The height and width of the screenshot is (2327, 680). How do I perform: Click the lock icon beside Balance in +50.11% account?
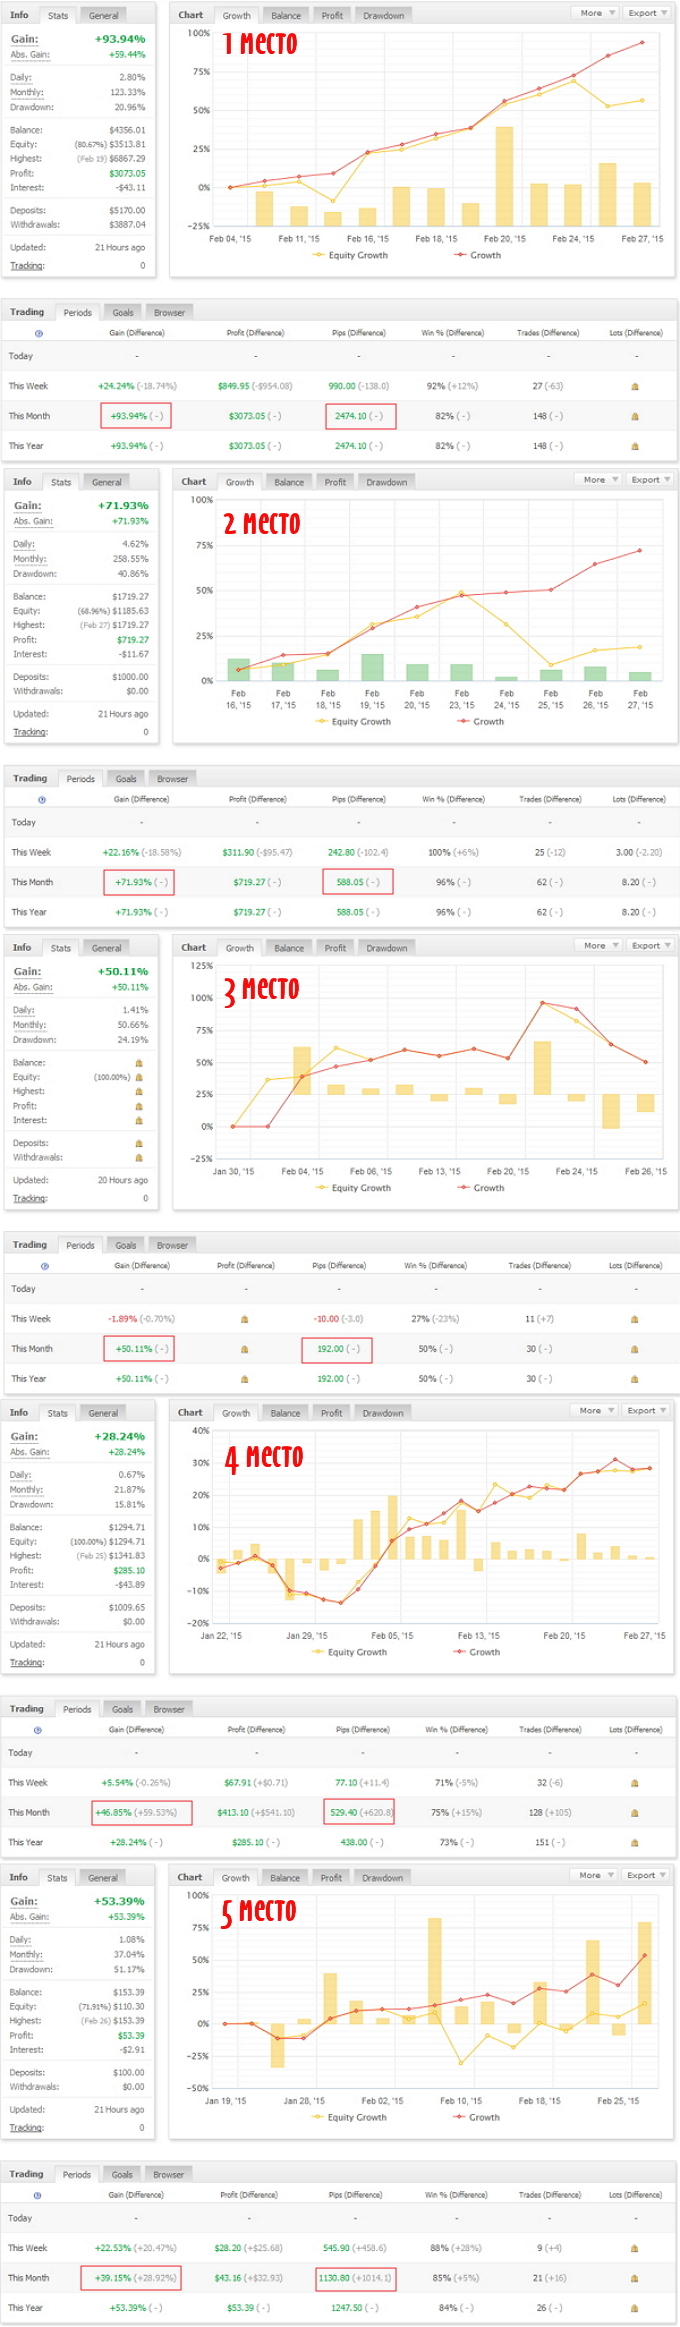click(139, 1063)
